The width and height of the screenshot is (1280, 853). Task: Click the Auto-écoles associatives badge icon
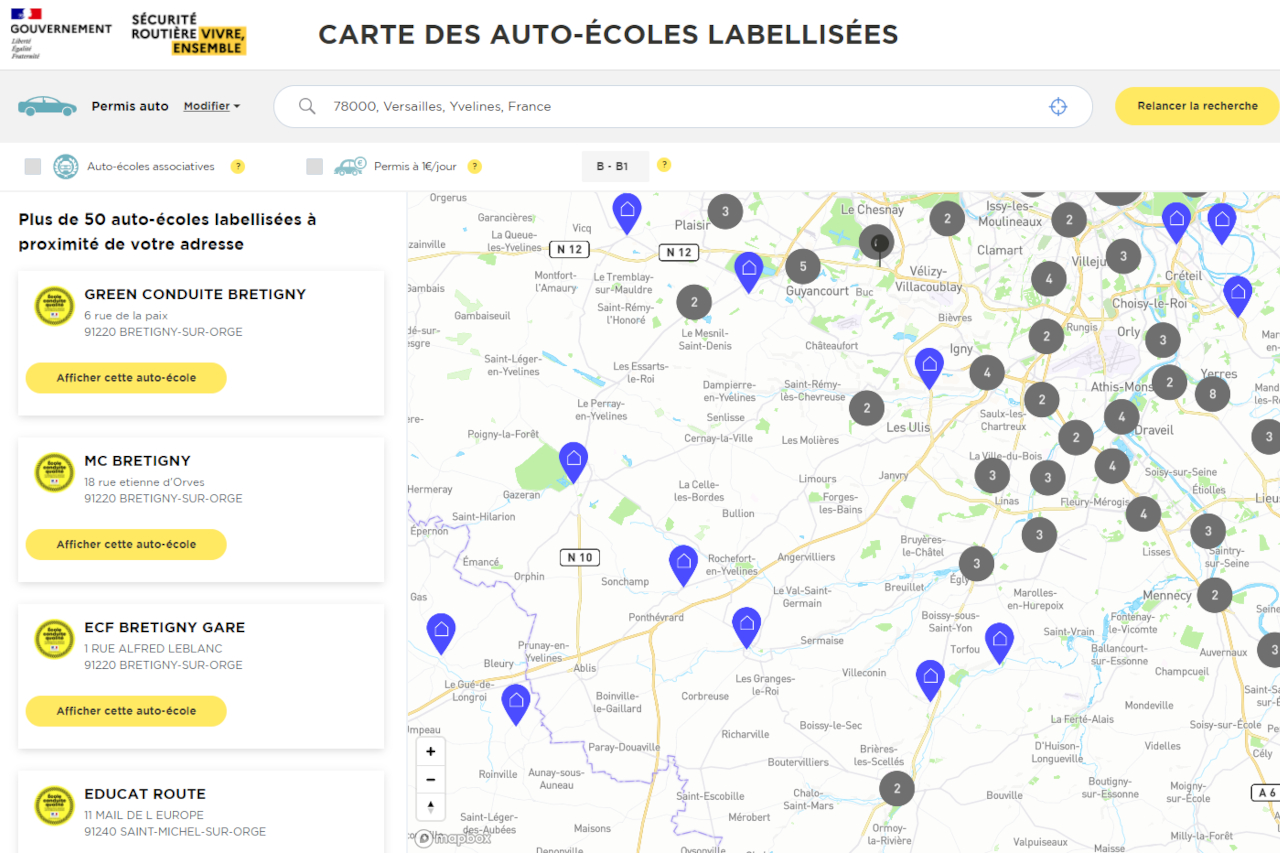coord(65,167)
